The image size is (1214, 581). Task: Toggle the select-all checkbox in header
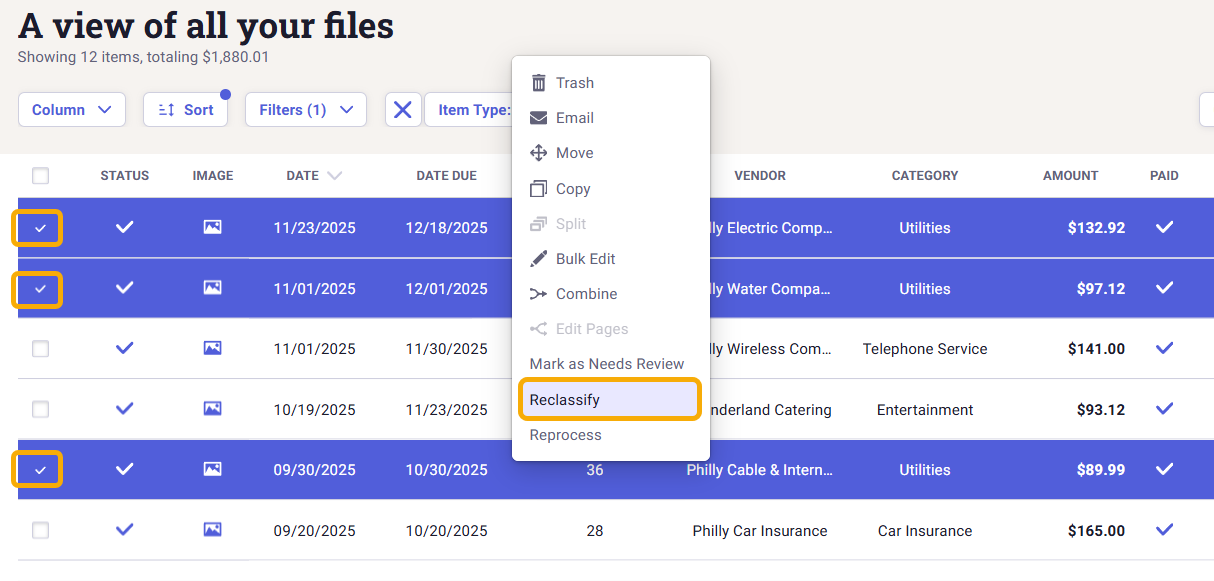(40, 176)
